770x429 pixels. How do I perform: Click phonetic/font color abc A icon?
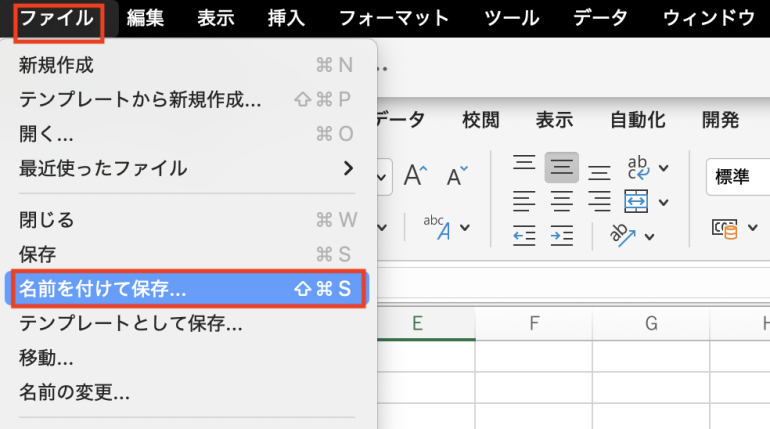click(x=438, y=227)
